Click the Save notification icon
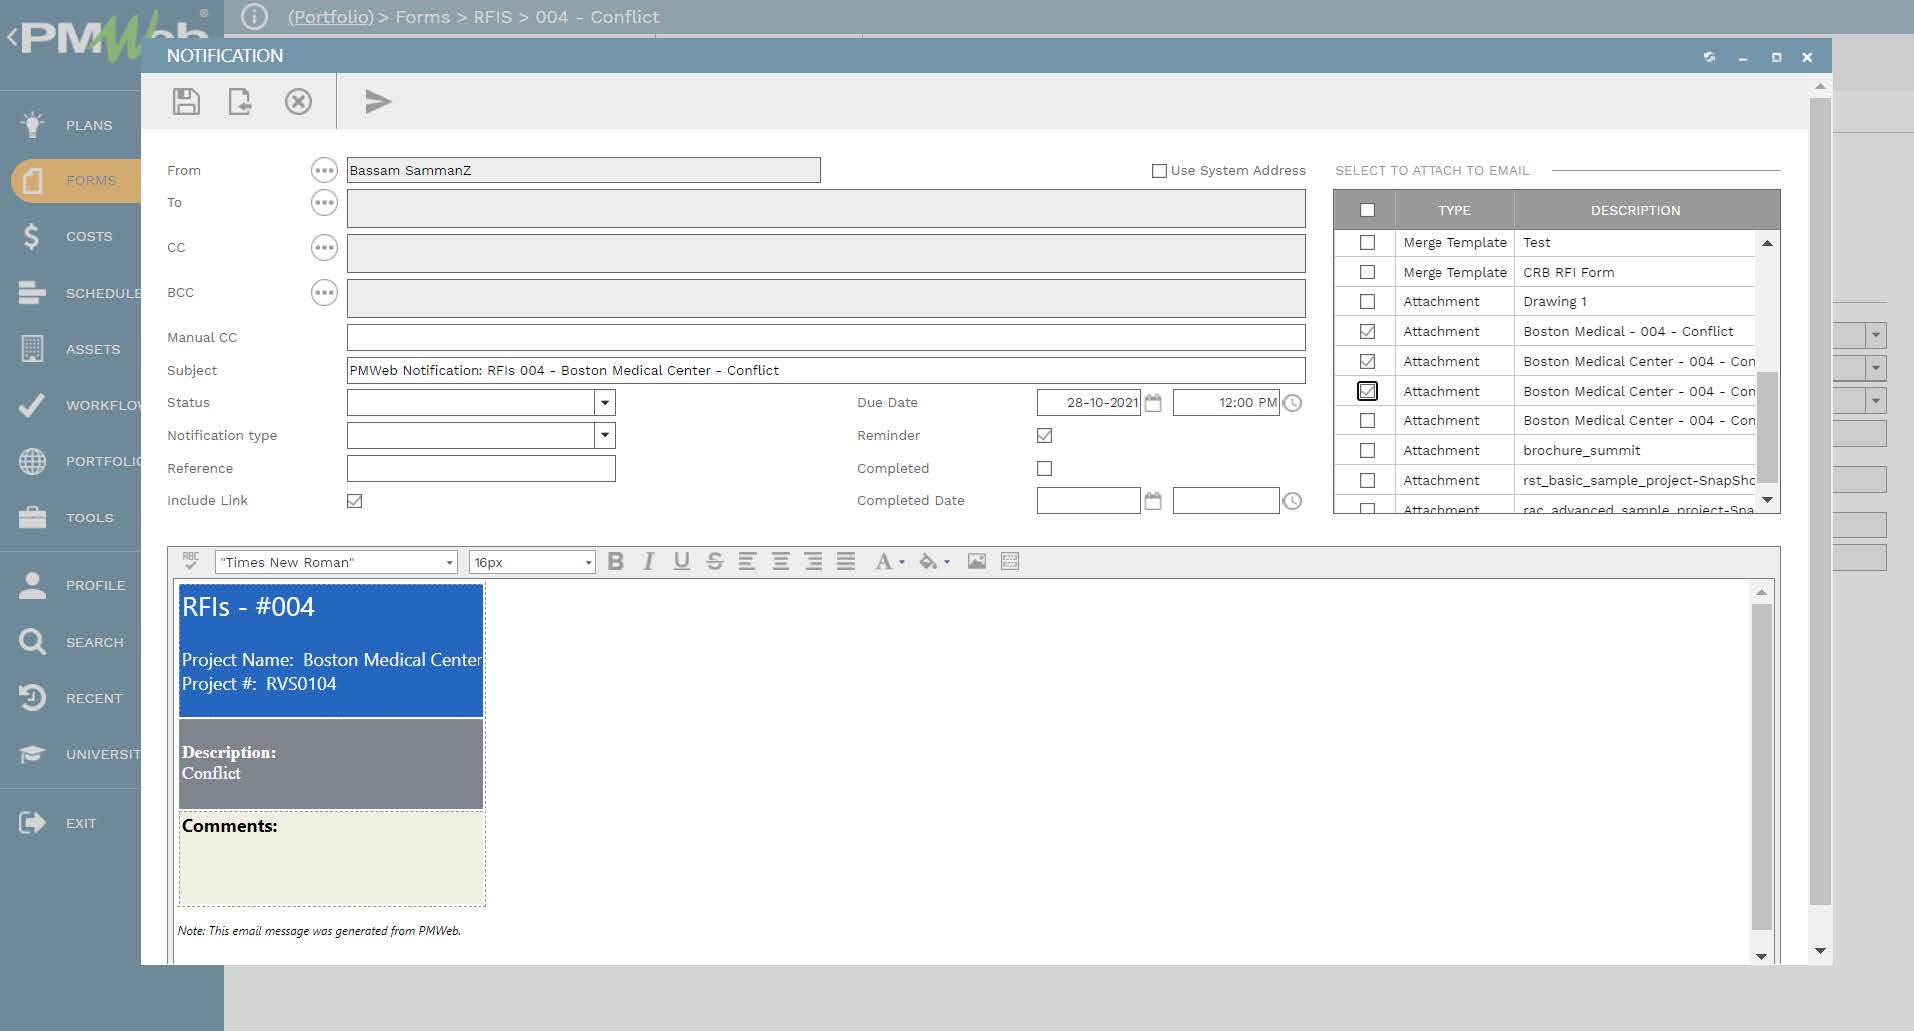1914x1031 pixels. (186, 101)
